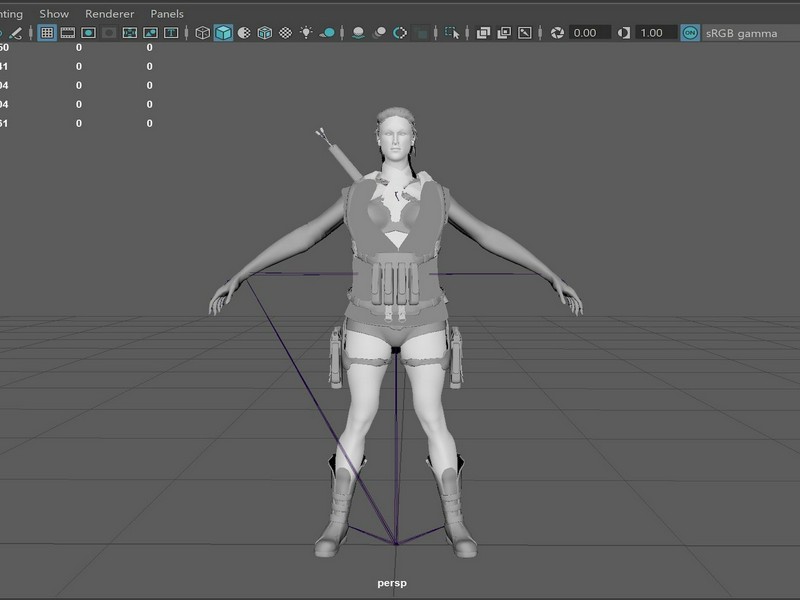Screen dimensions: 800x600
Task: Click the grayed-out Gate Mask icon
Action: click(109, 33)
